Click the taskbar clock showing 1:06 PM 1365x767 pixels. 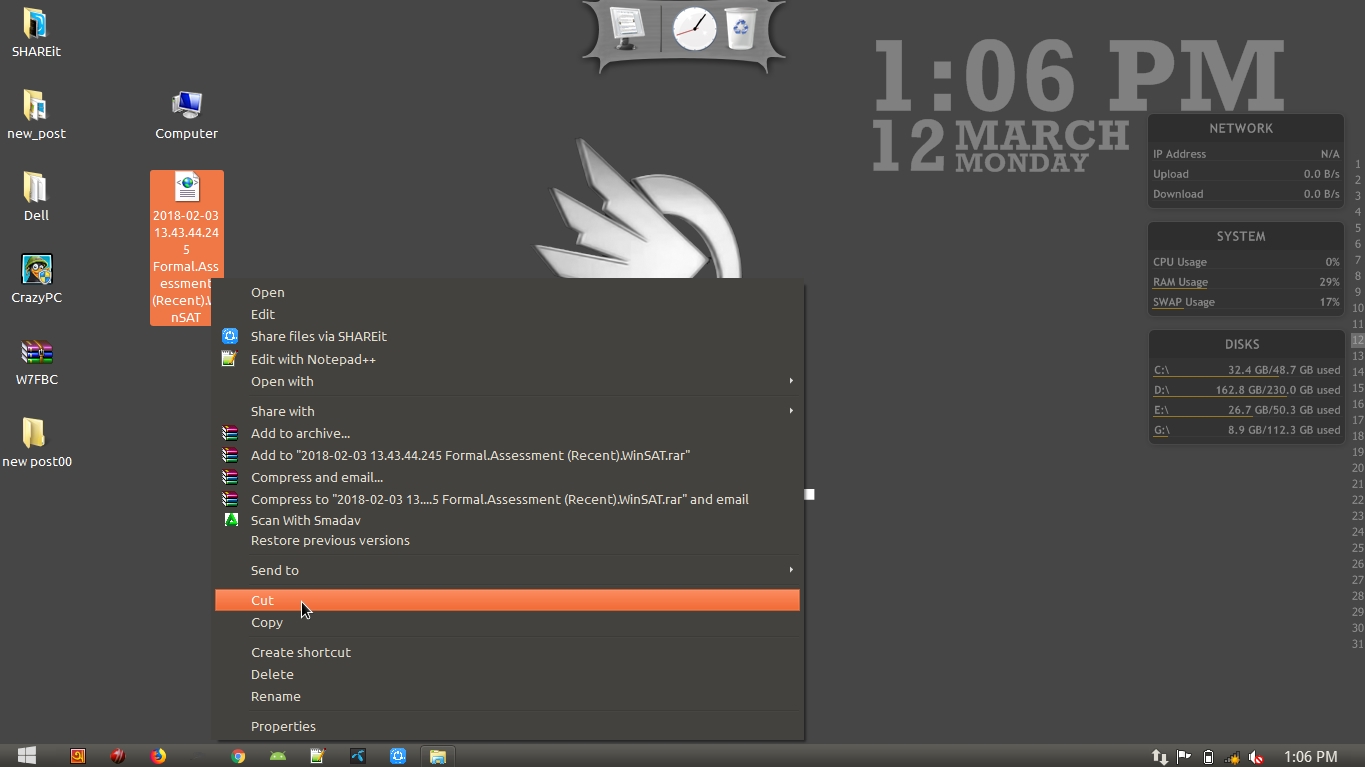tap(1310, 757)
